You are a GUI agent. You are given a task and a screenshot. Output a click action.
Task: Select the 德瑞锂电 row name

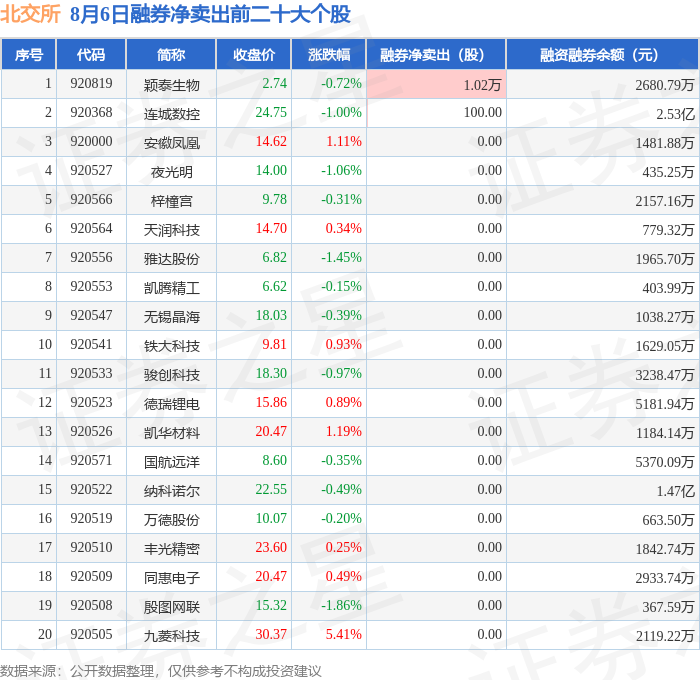click(171, 404)
